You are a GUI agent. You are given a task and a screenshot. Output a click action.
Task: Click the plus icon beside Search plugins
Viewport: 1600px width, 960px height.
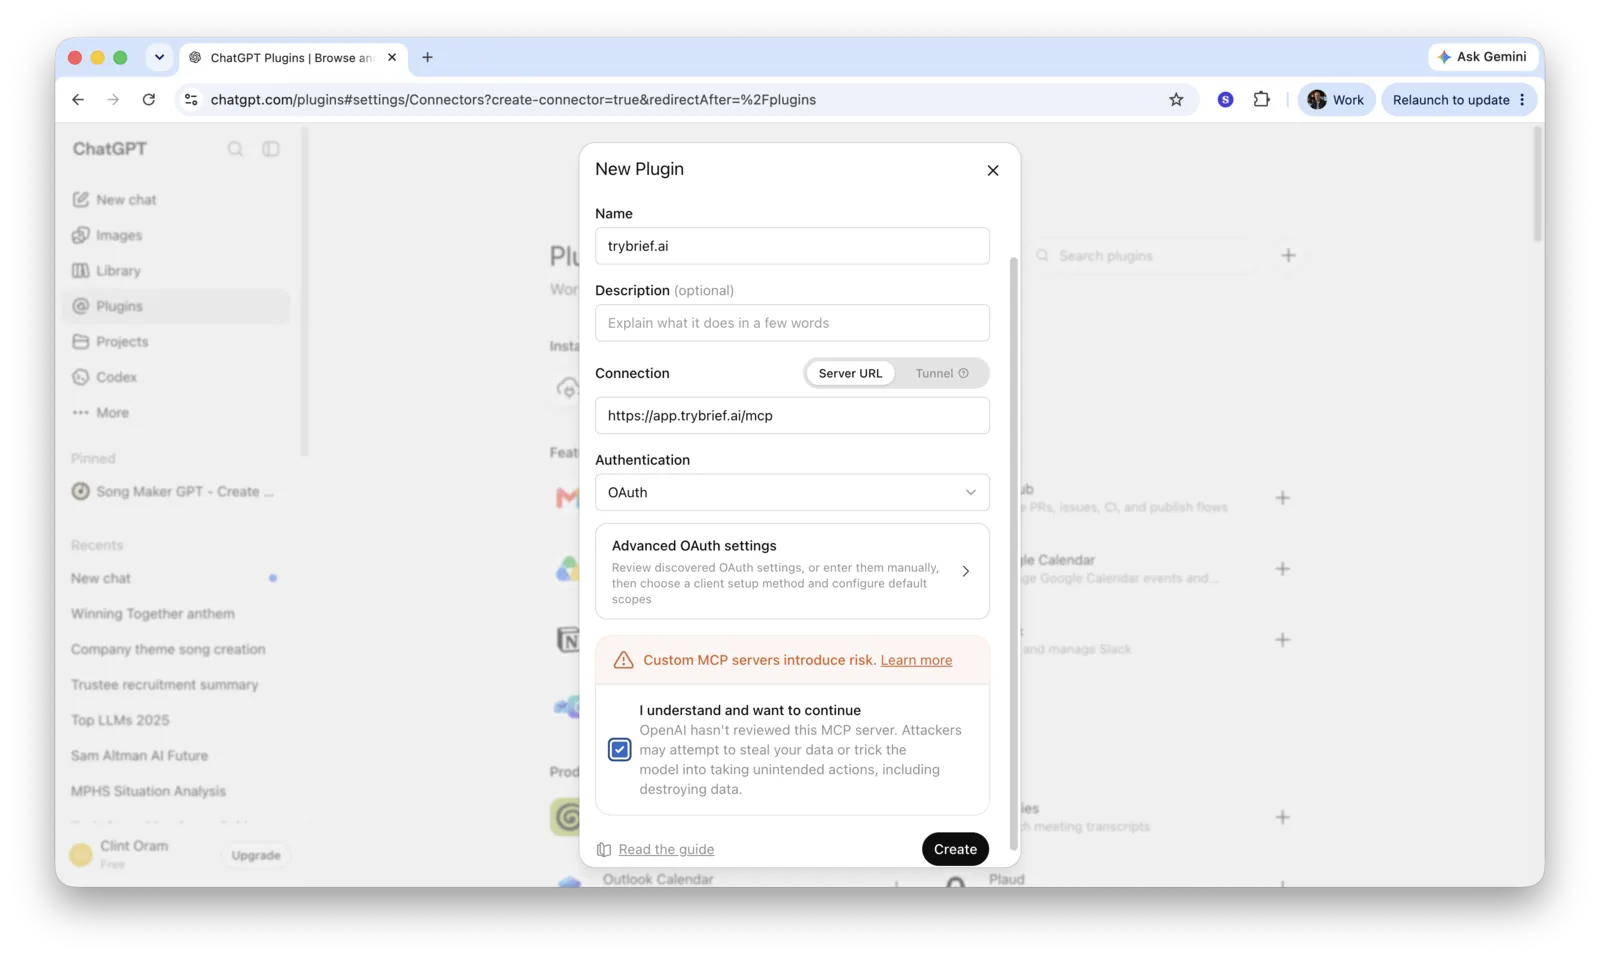[1288, 256]
